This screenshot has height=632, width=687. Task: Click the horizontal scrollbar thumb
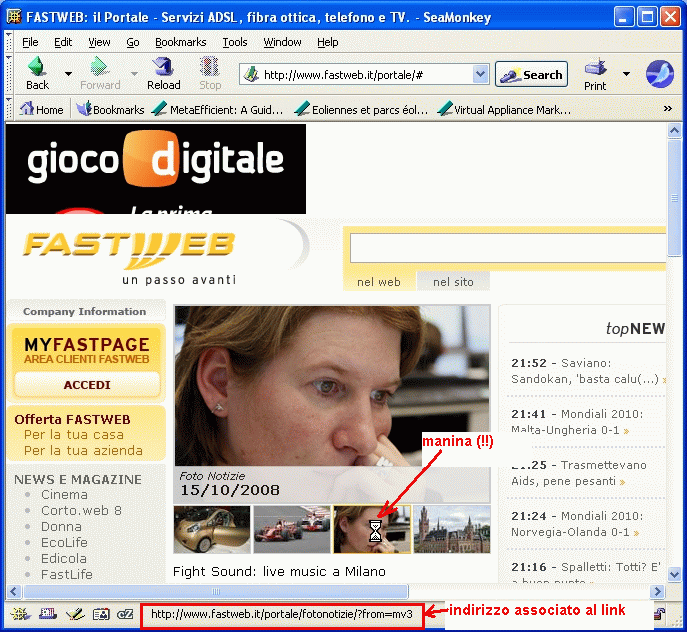pos(216,592)
